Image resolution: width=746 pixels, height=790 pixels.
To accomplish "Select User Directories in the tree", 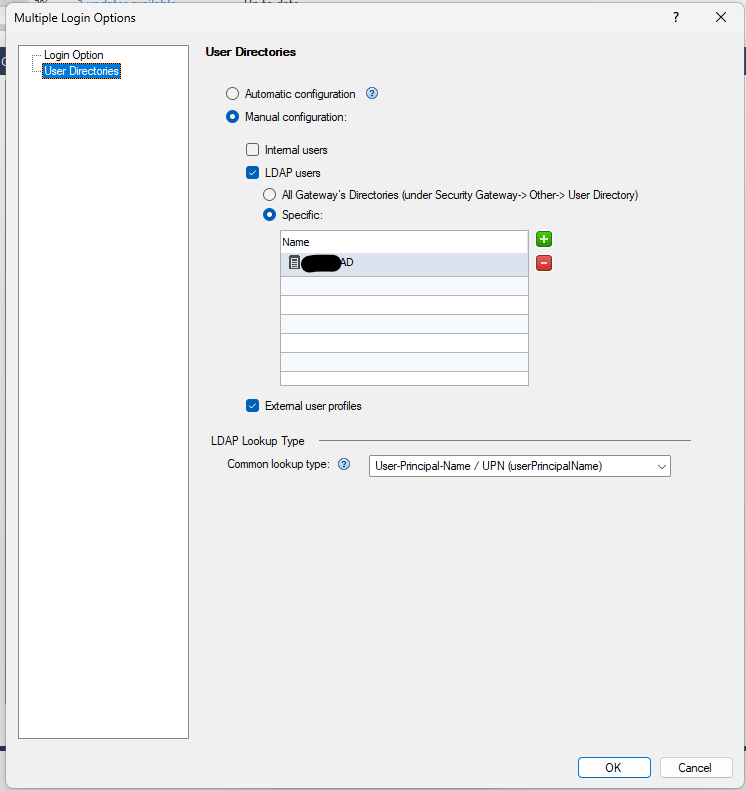I will coord(82,71).
